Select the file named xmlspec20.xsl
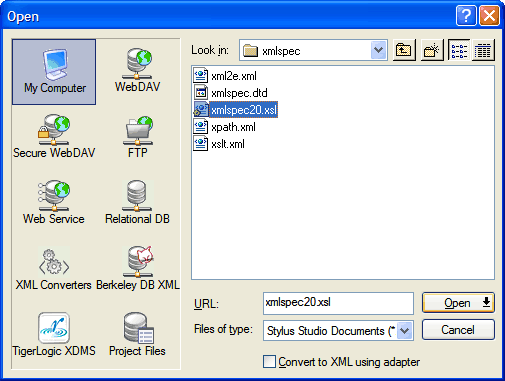Screen dimensions: 505x381 tap(244, 110)
